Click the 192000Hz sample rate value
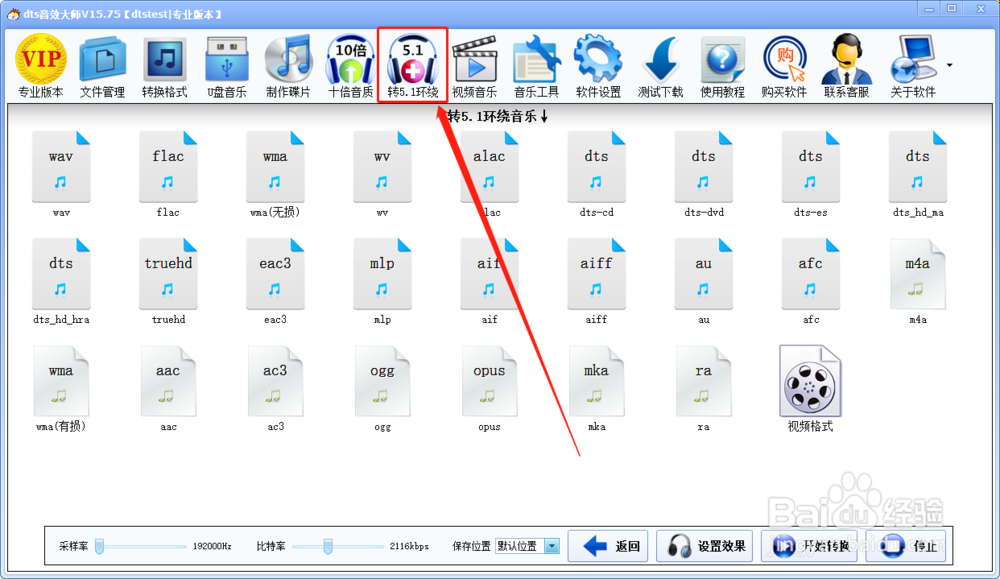Viewport: 1000px width, 579px height. coord(212,546)
